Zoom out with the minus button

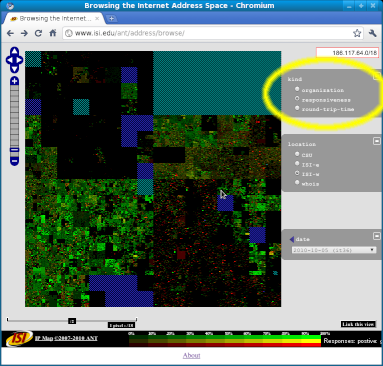(x=14, y=162)
